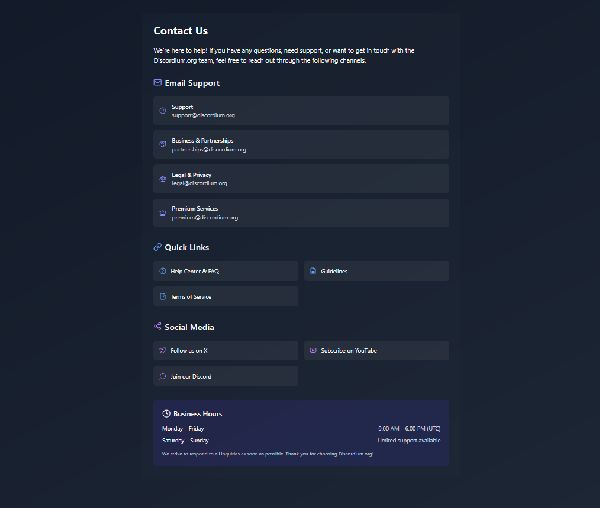600x508 pixels.
Task: Open the Terms of Service link
Action: [x=191, y=297]
